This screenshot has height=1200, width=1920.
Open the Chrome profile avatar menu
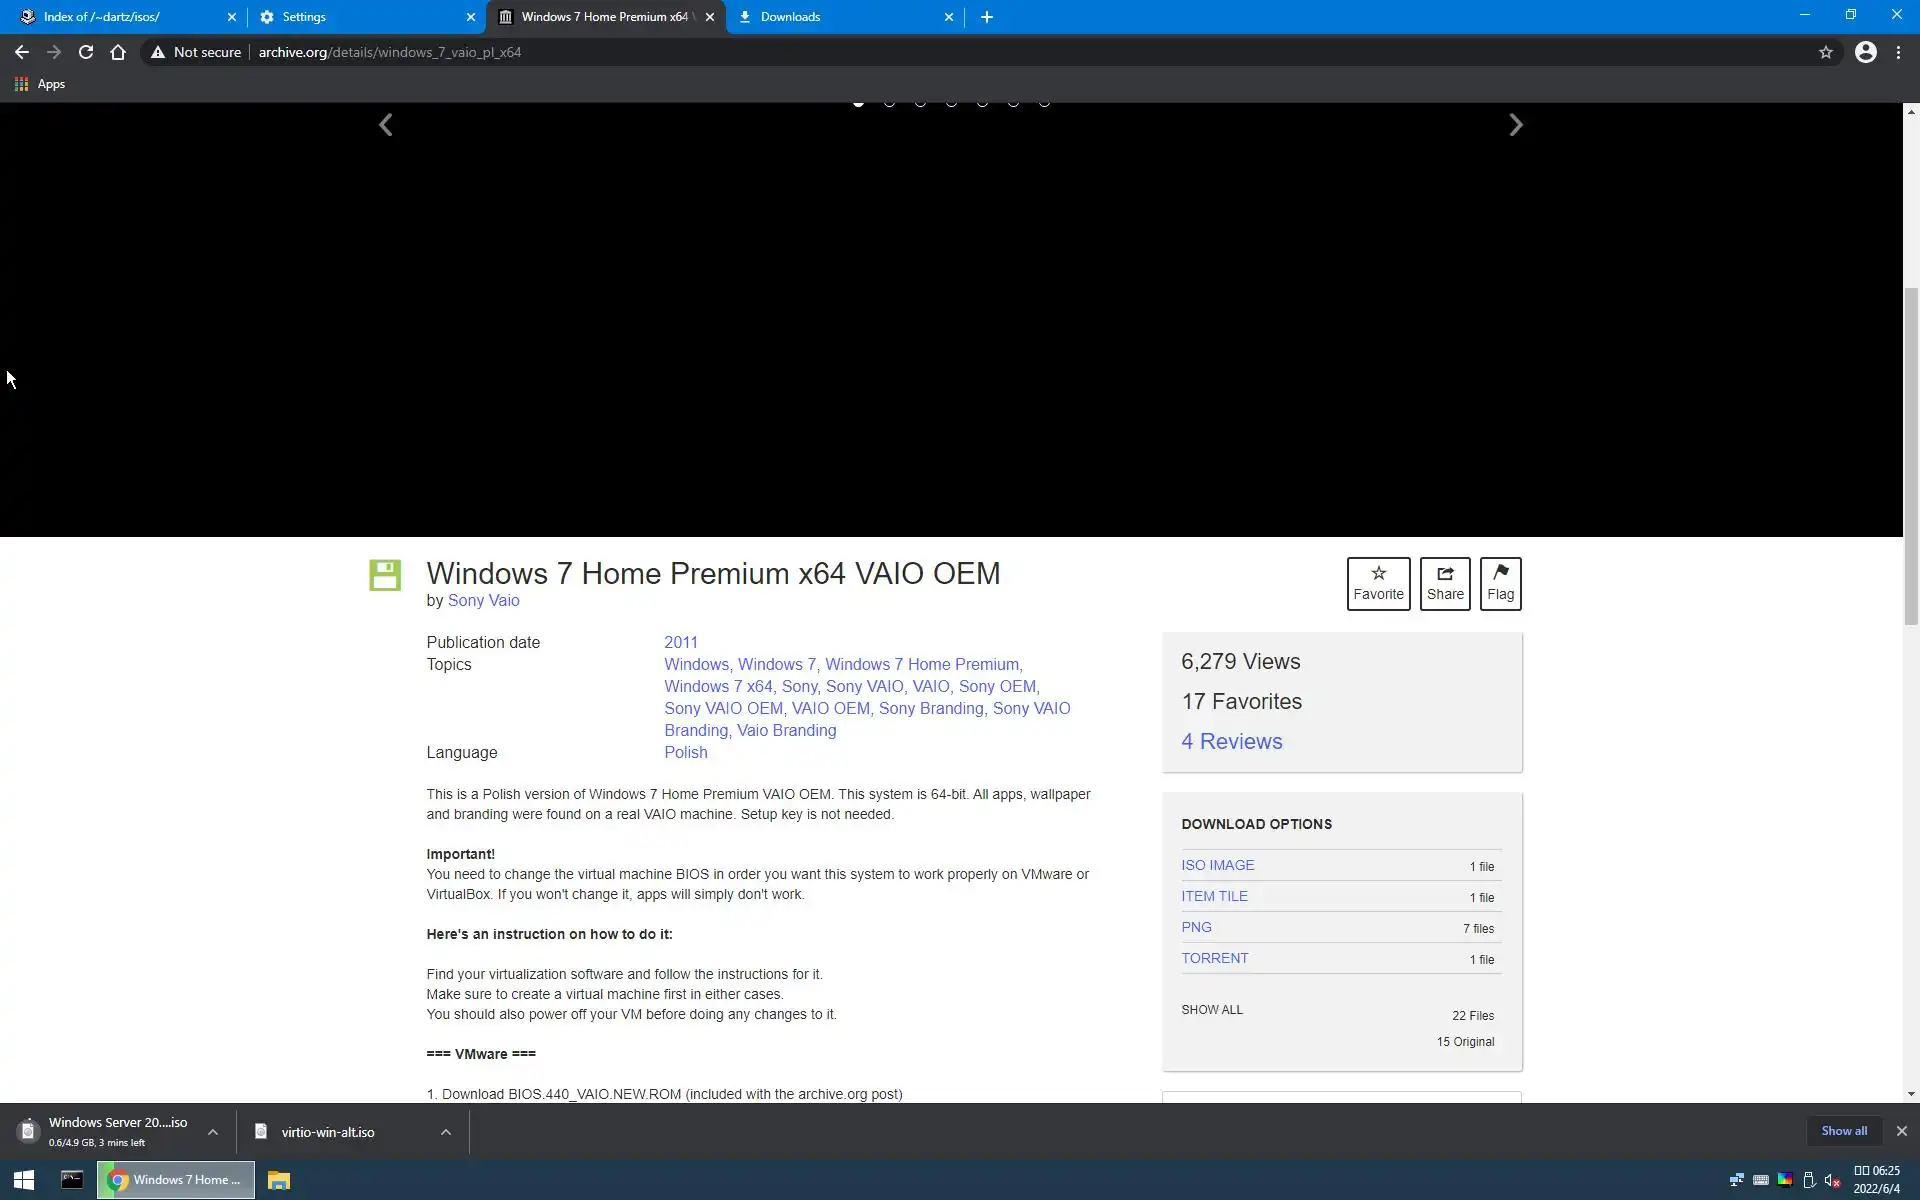click(x=1865, y=52)
